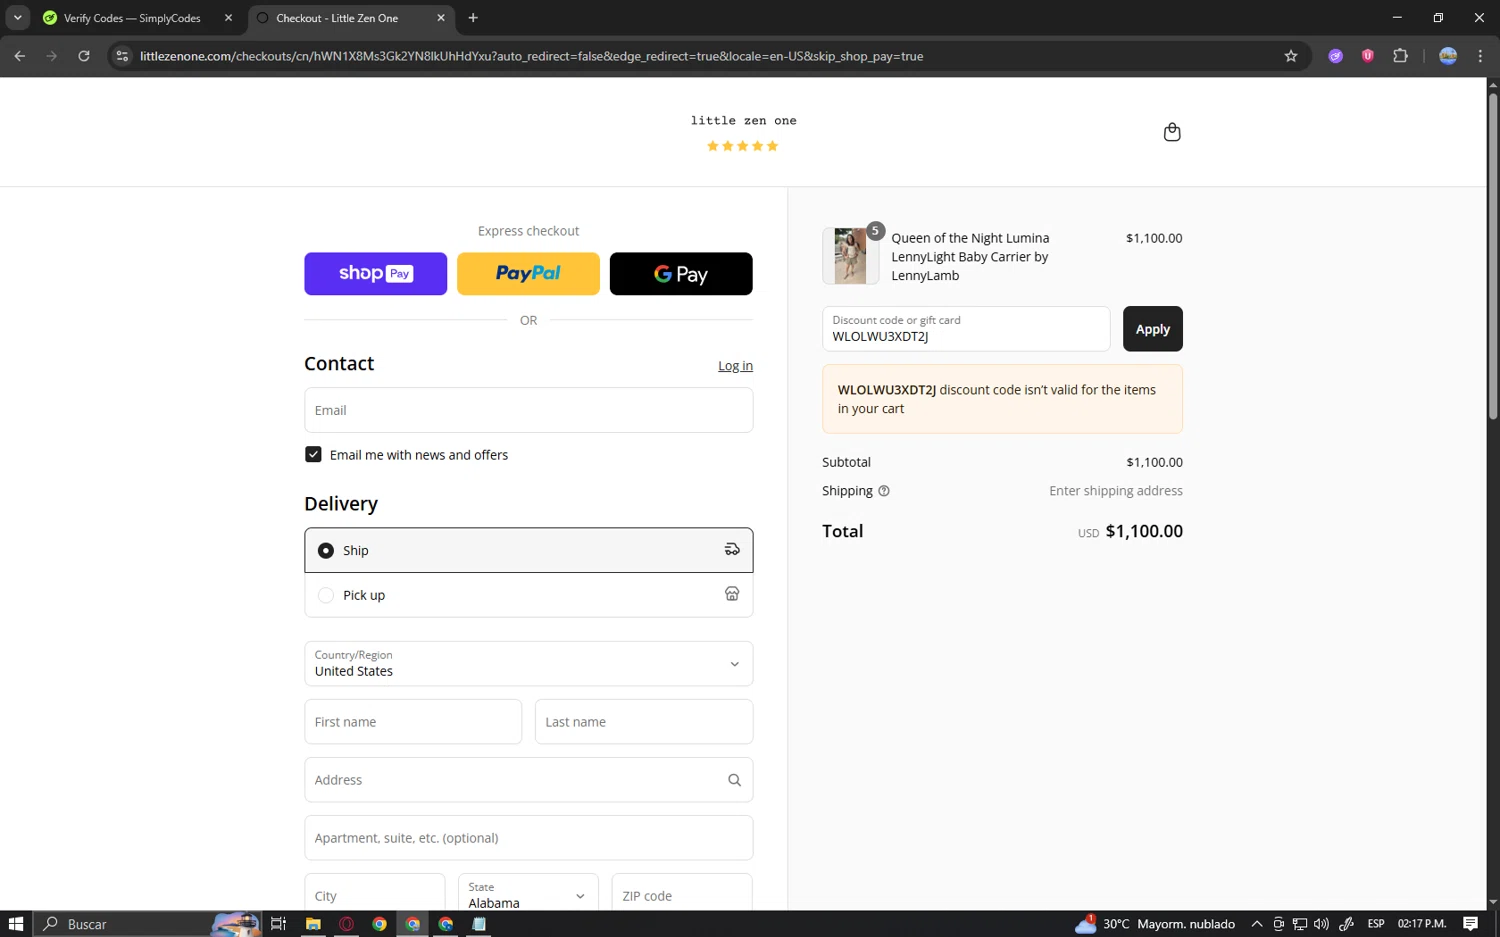Click the address search magnifier icon
Screen dimensions: 1500x937
pyautogui.click(x=734, y=780)
